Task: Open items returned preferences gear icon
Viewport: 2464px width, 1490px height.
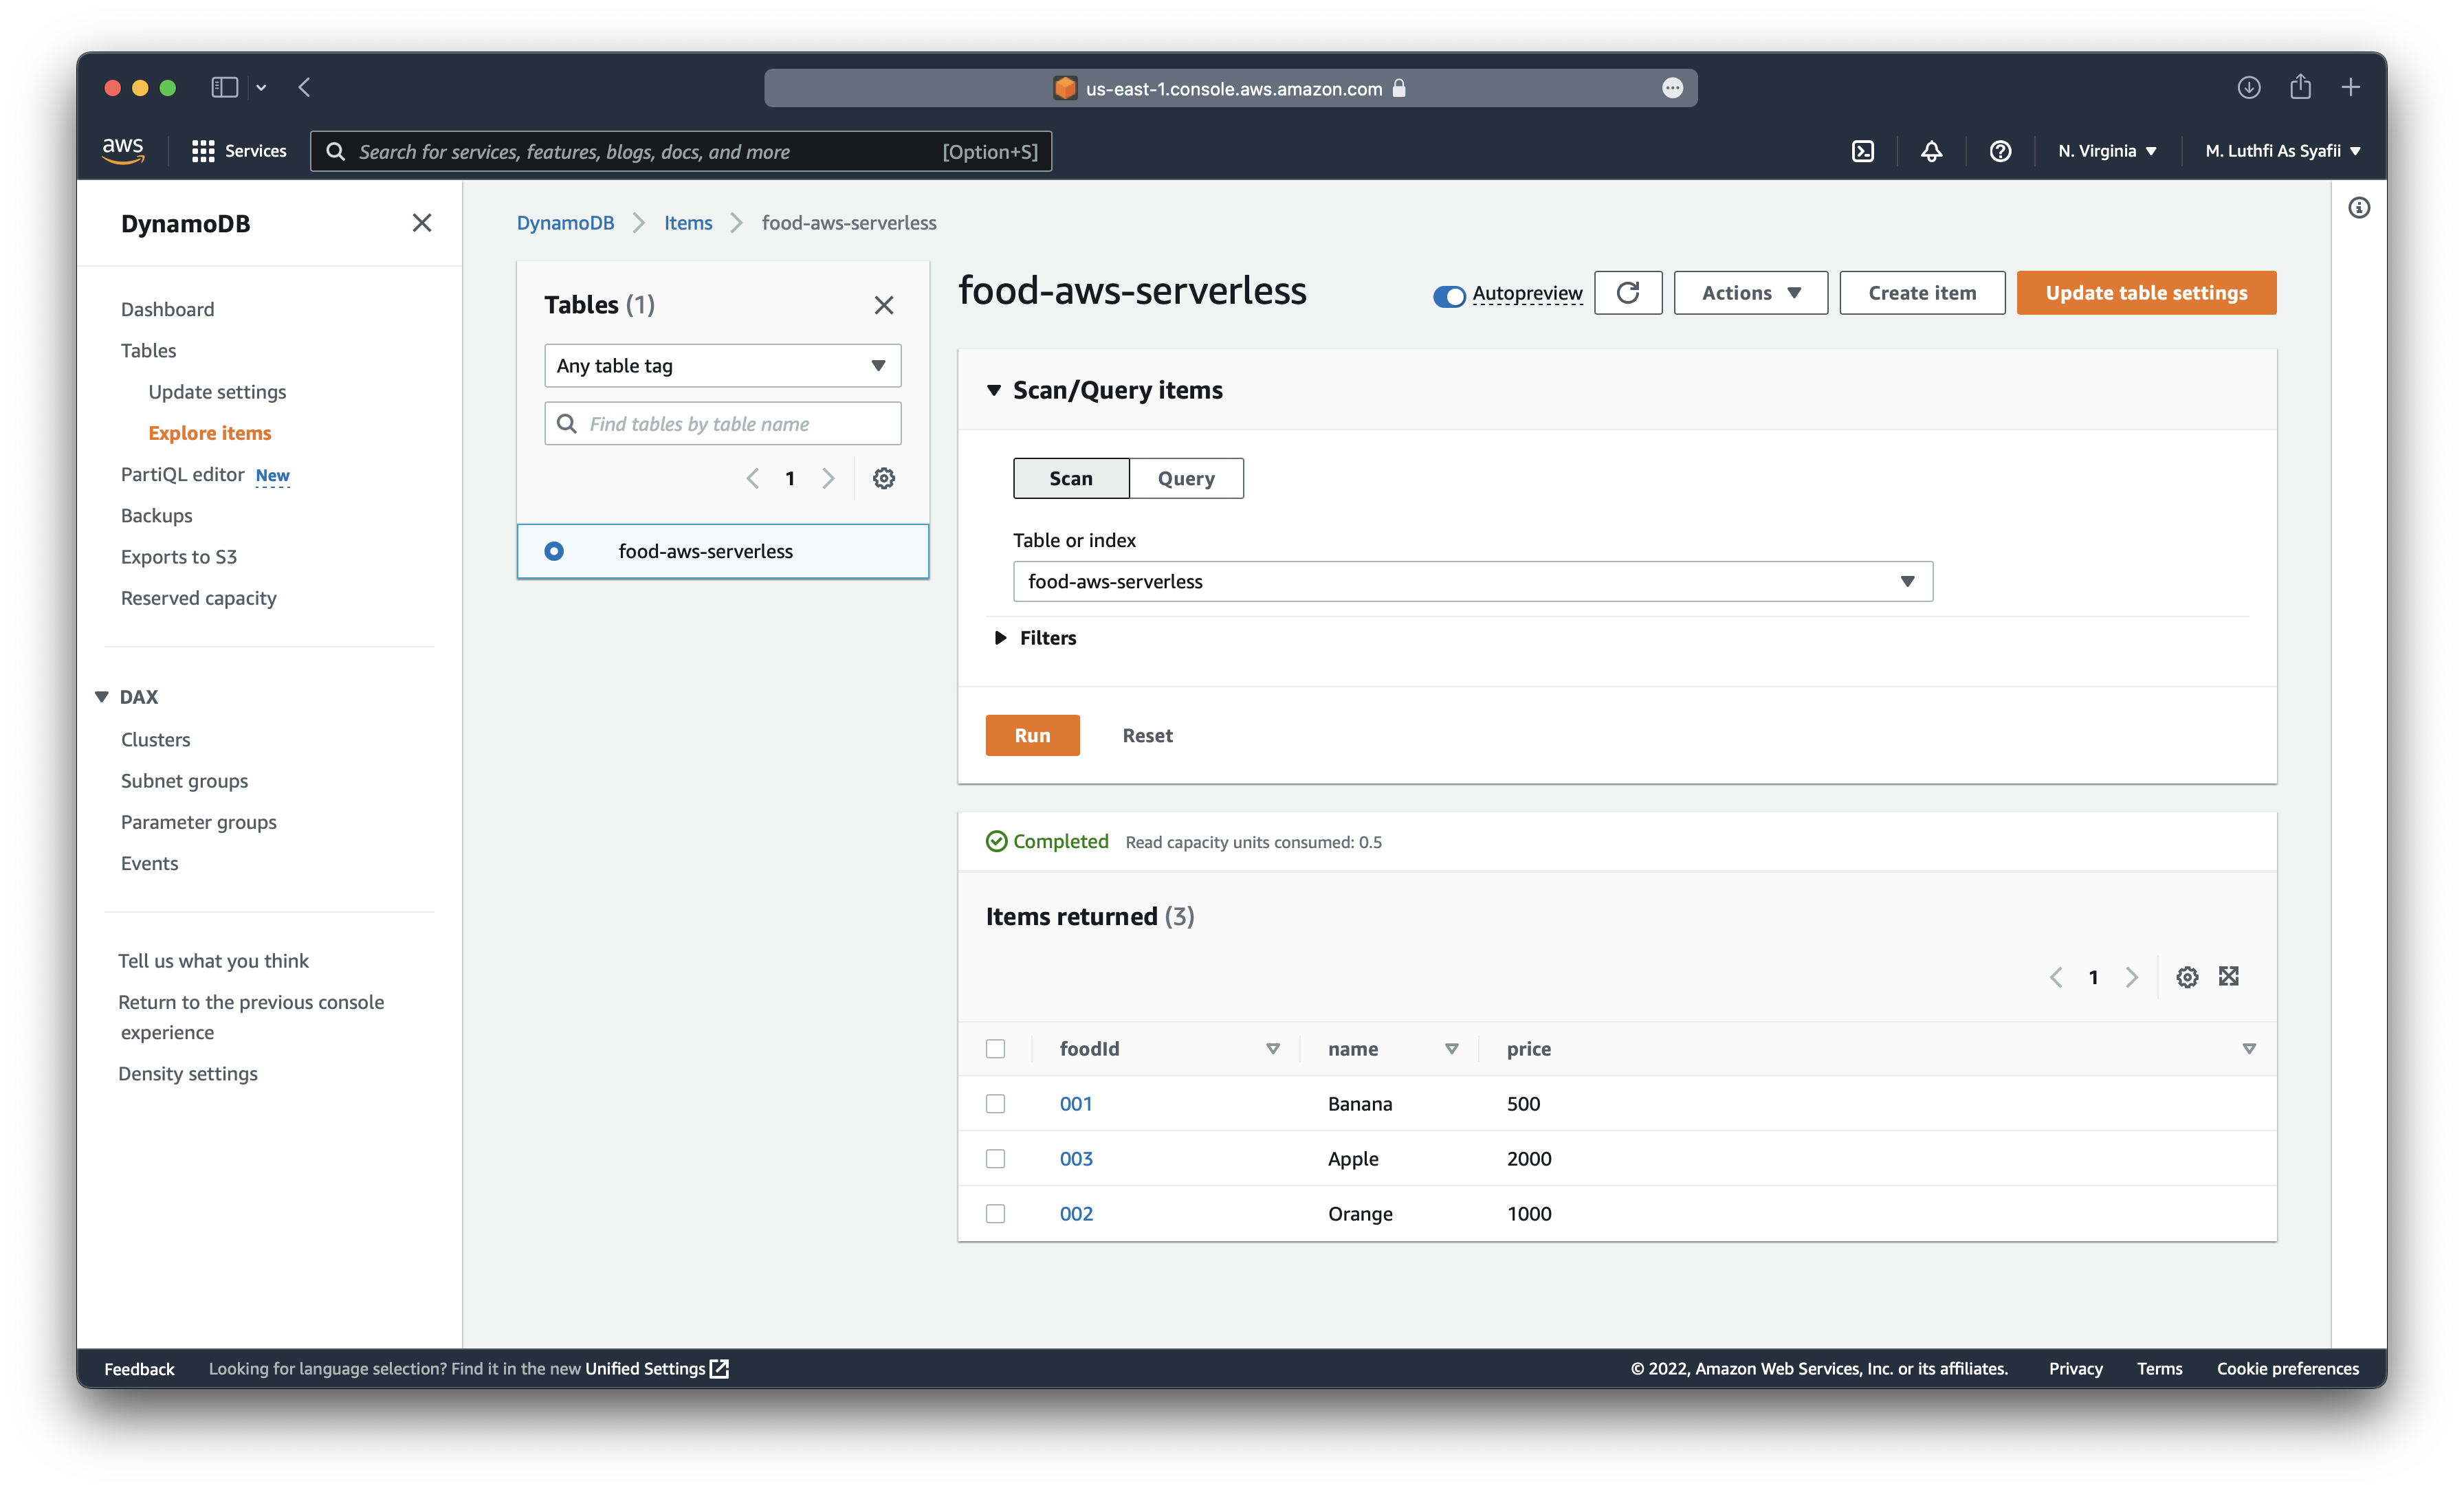Action: click(2187, 977)
